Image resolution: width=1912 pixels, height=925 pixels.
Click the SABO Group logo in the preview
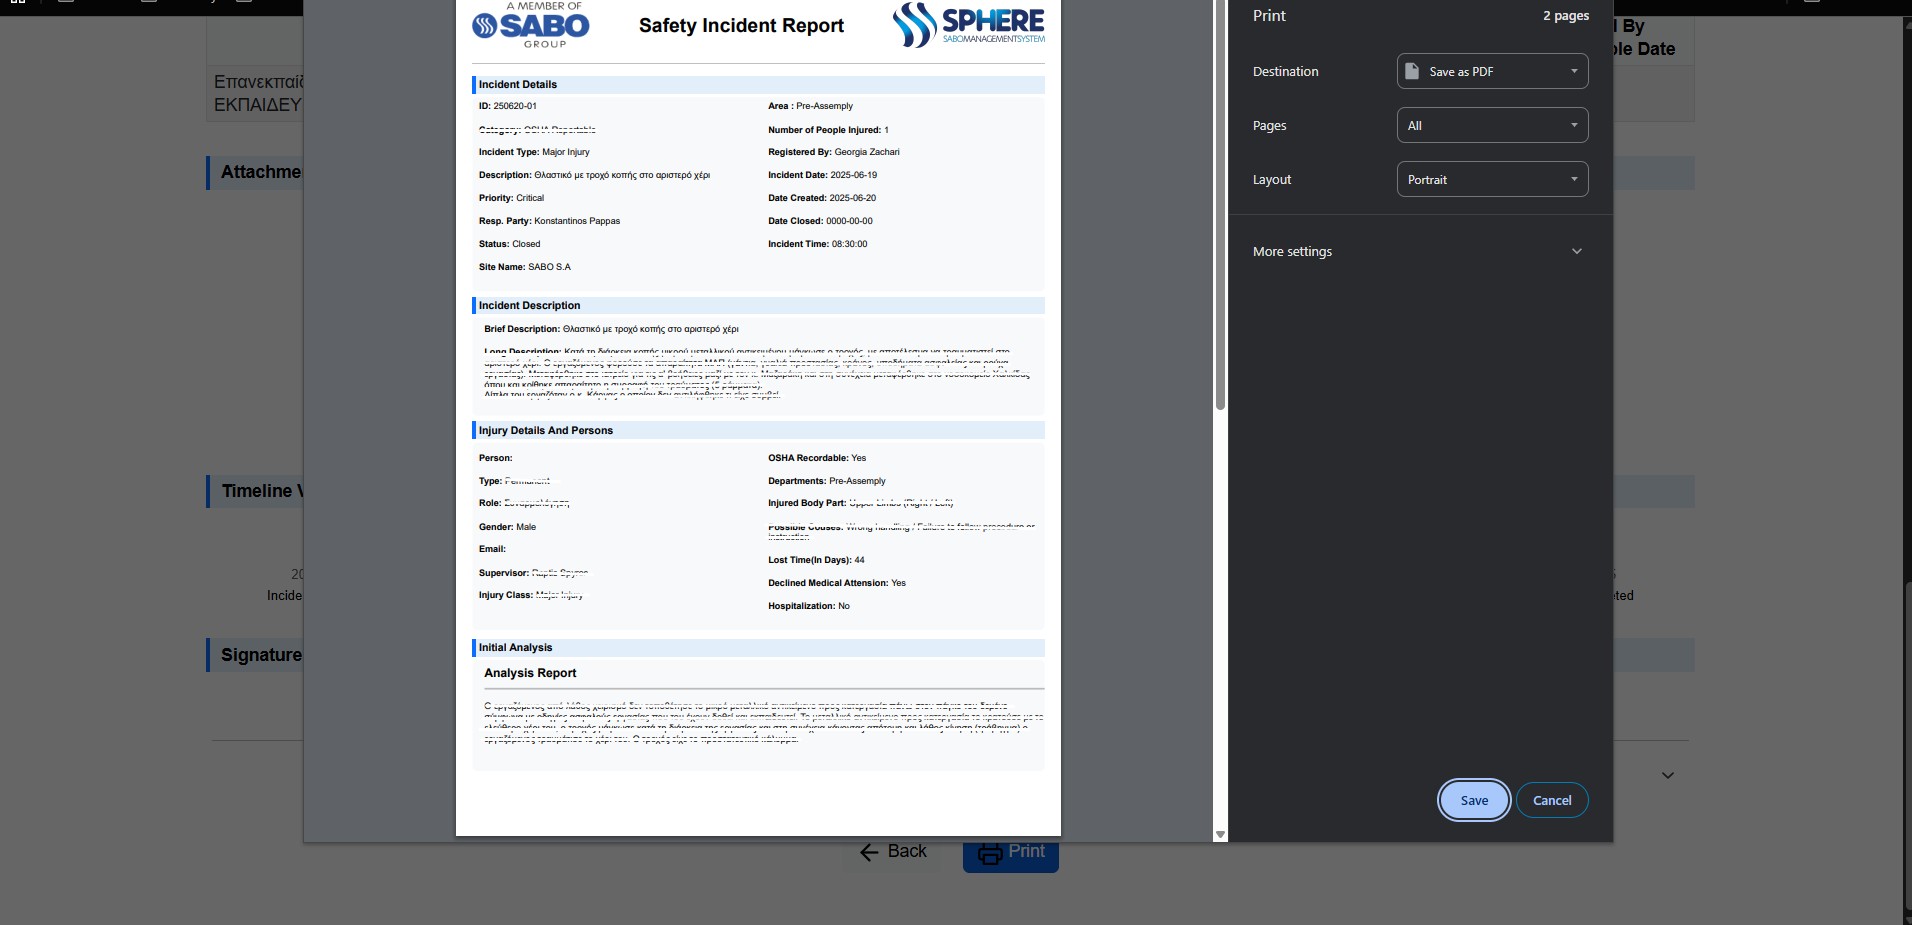pos(530,25)
